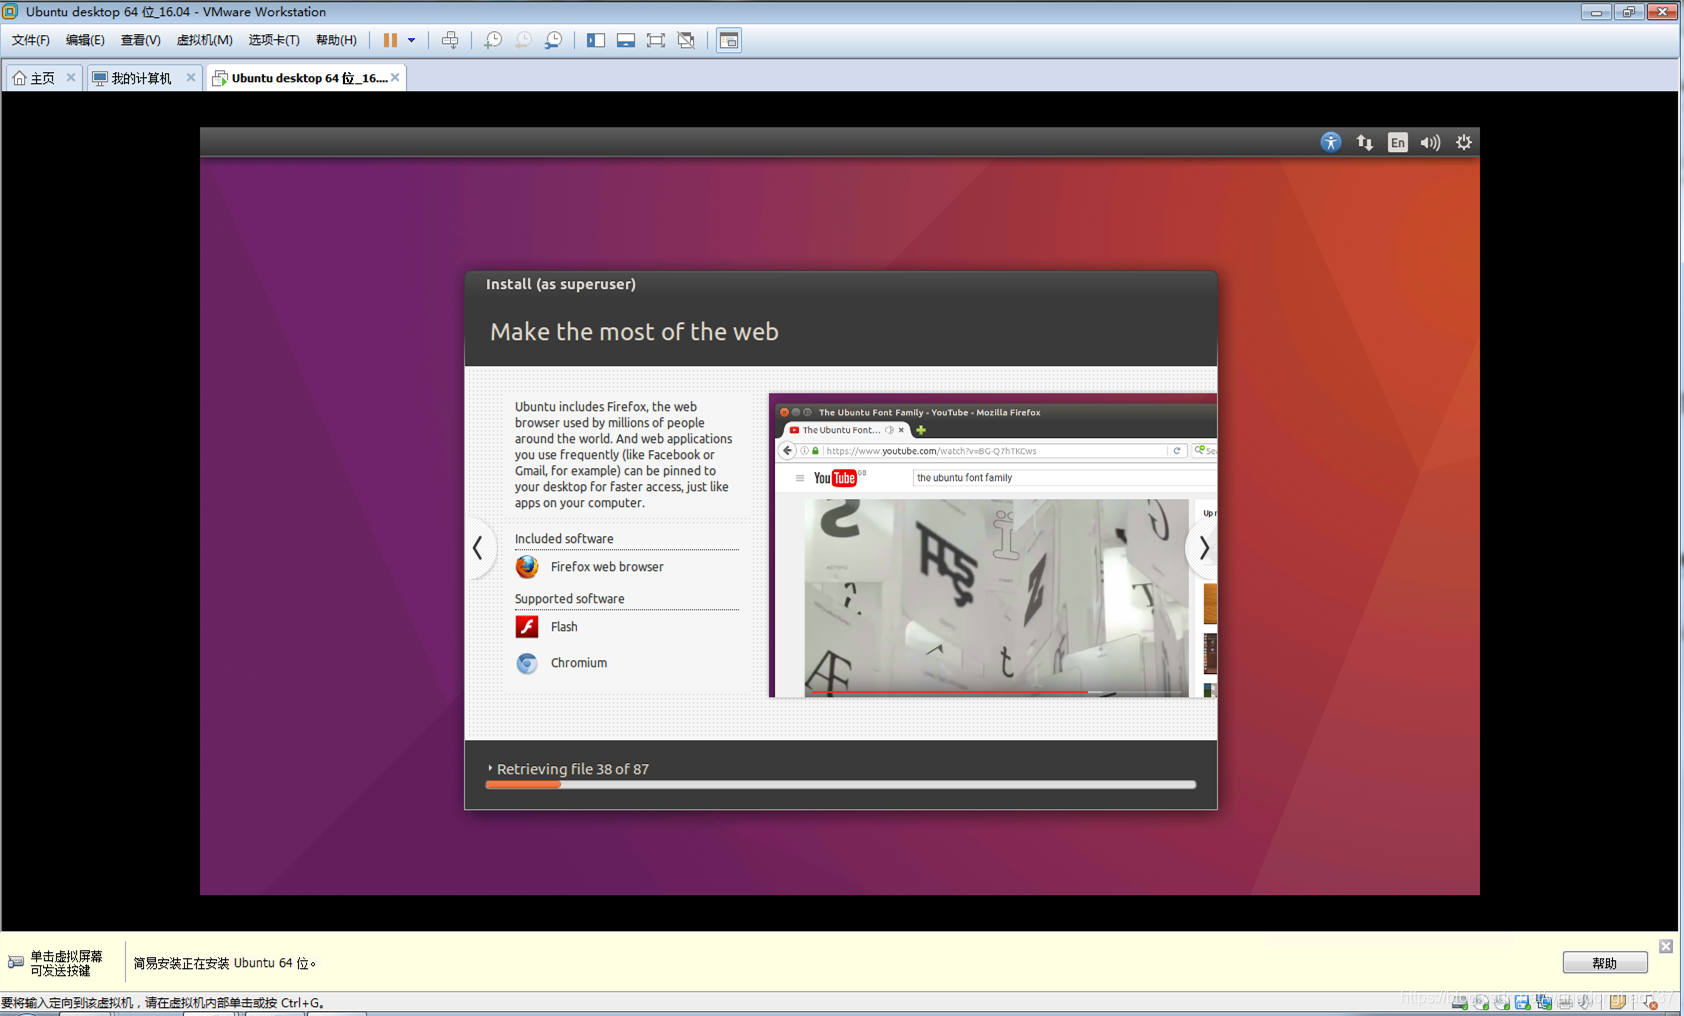Click the "Flash" software label
Image resolution: width=1684 pixels, height=1016 pixels.
coord(564,627)
